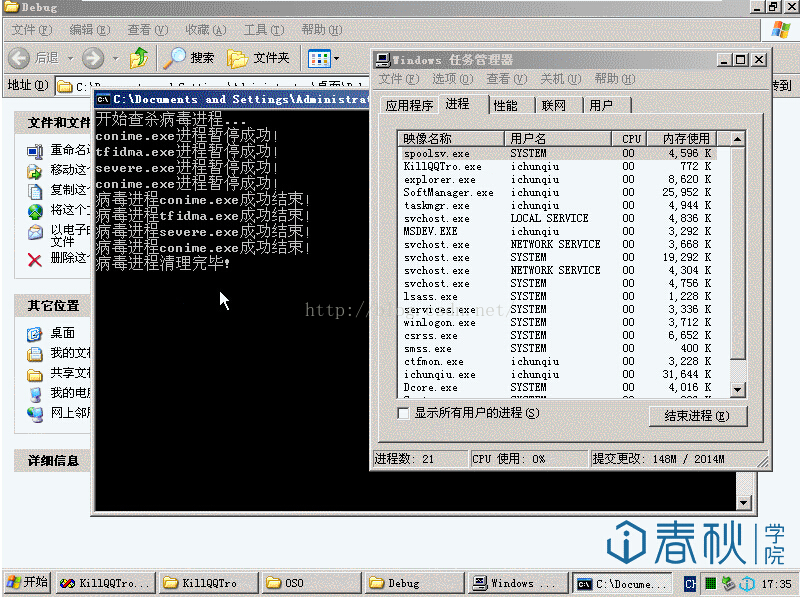Click the copy (复制这) task icon in sidebar
Image resolution: width=800 pixels, height=598 pixels.
coord(35,191)
